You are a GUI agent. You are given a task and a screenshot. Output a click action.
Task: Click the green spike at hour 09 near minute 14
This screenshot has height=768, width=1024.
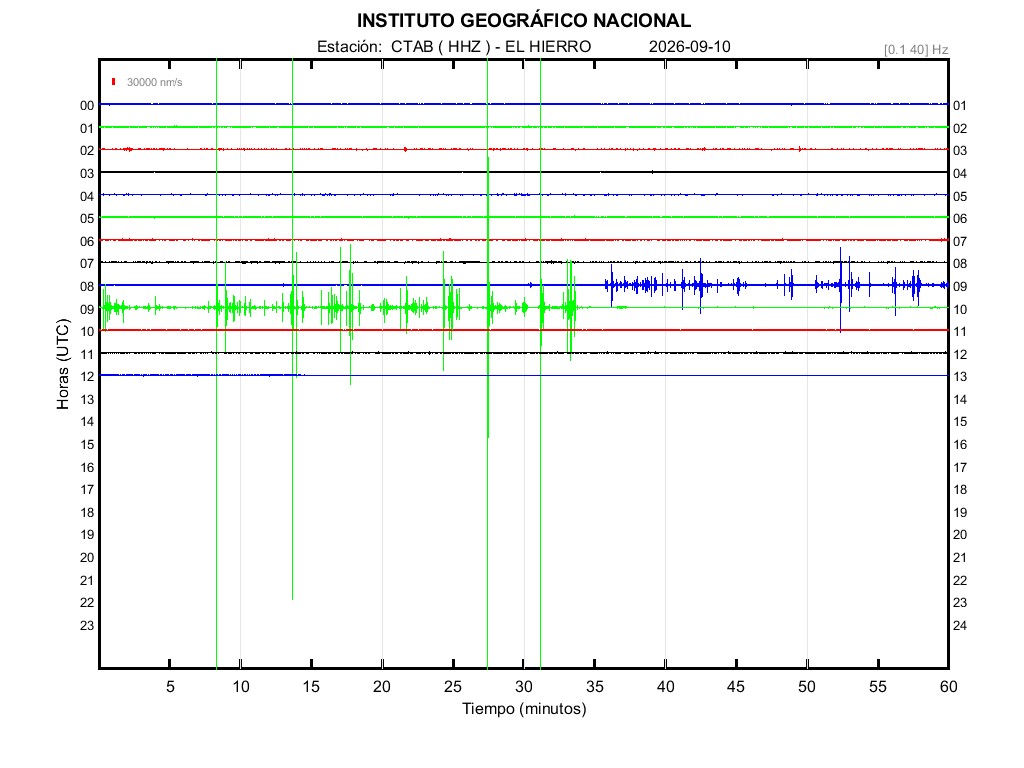293,307
